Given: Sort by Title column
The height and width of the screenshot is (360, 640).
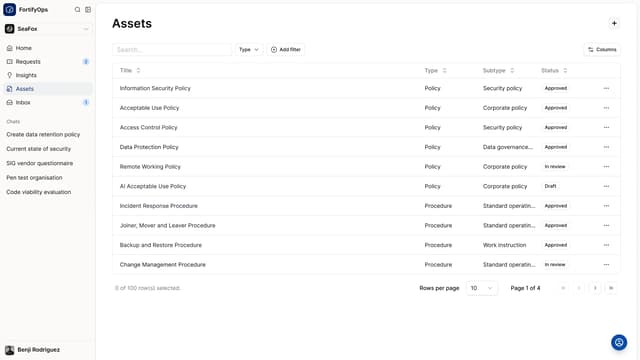Looking at the screenshot, I should click(130, 70).
